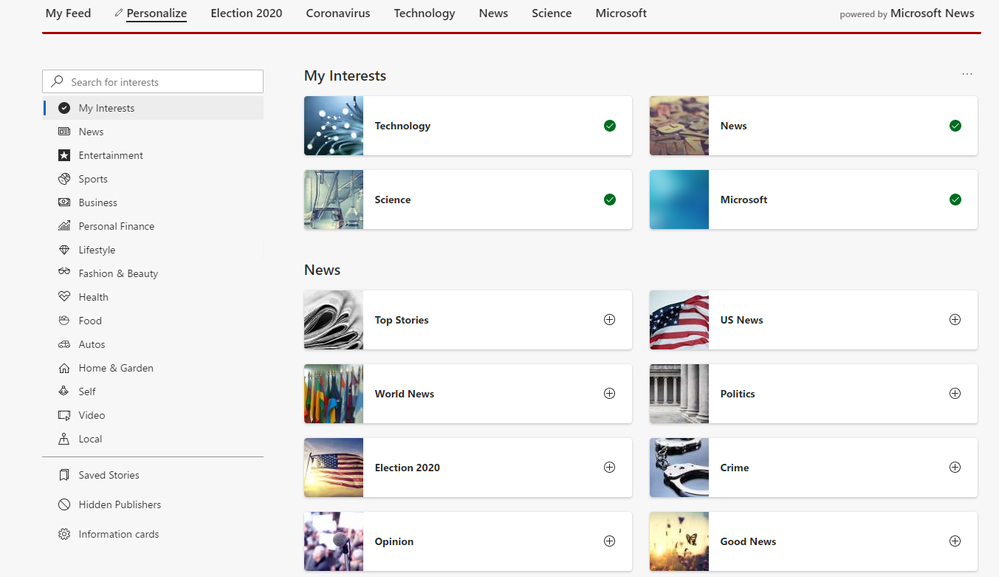Click the Good News butterfly thumbnail
The height and width of the screenshot is (577, 999).
pos(679,541)
